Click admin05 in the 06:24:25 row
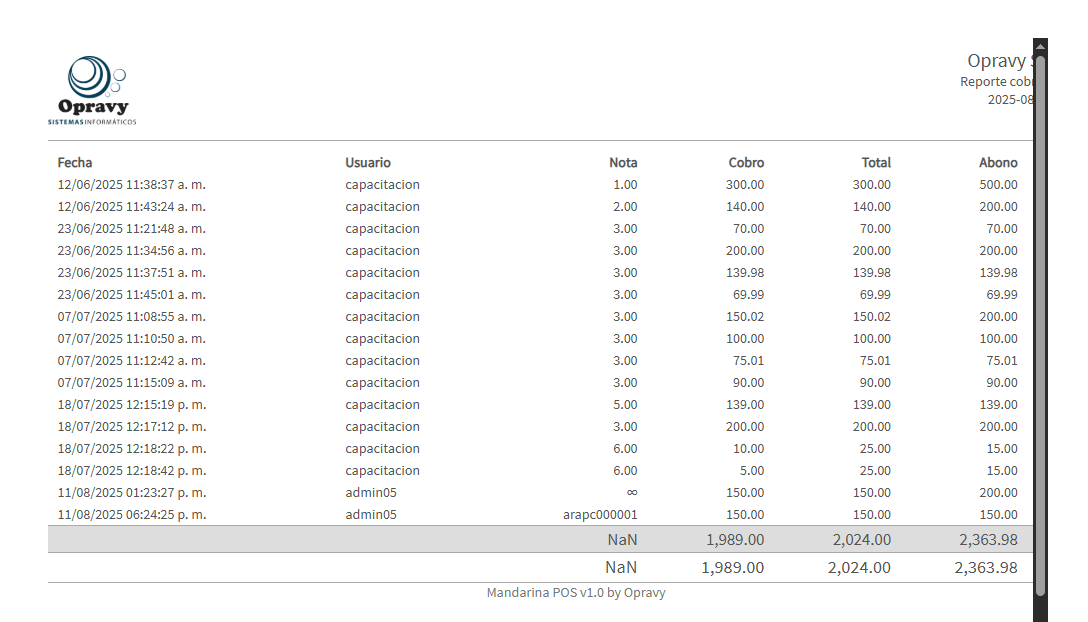 tap(371, 514)
